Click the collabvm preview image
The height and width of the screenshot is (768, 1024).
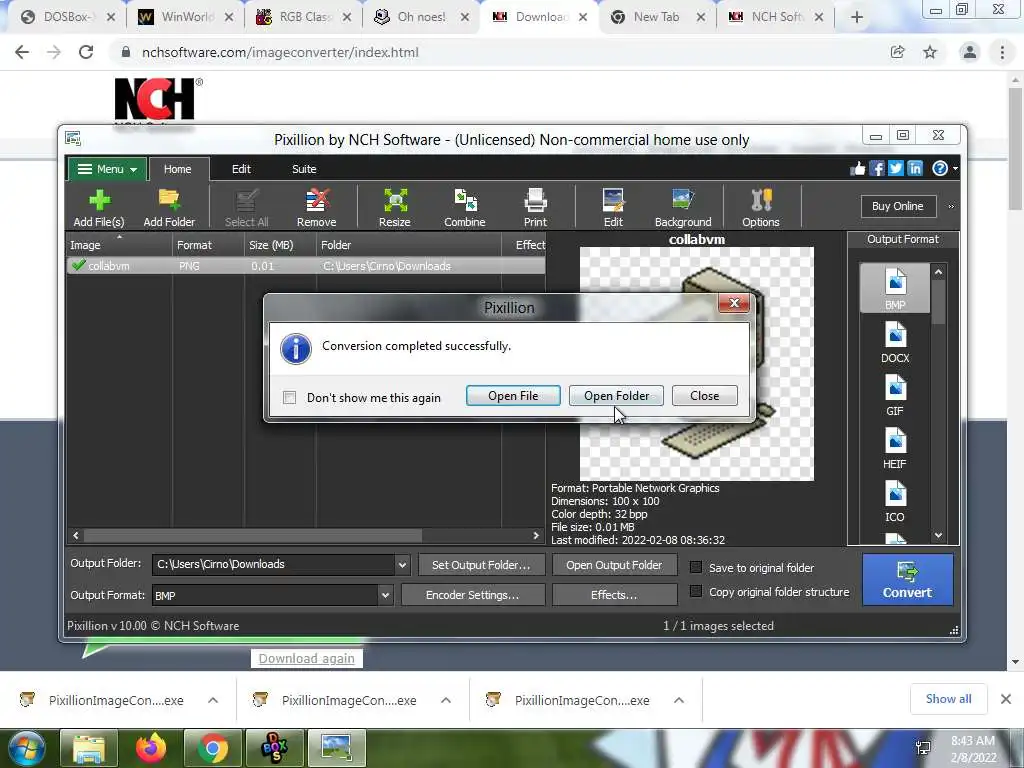[697, 363]
